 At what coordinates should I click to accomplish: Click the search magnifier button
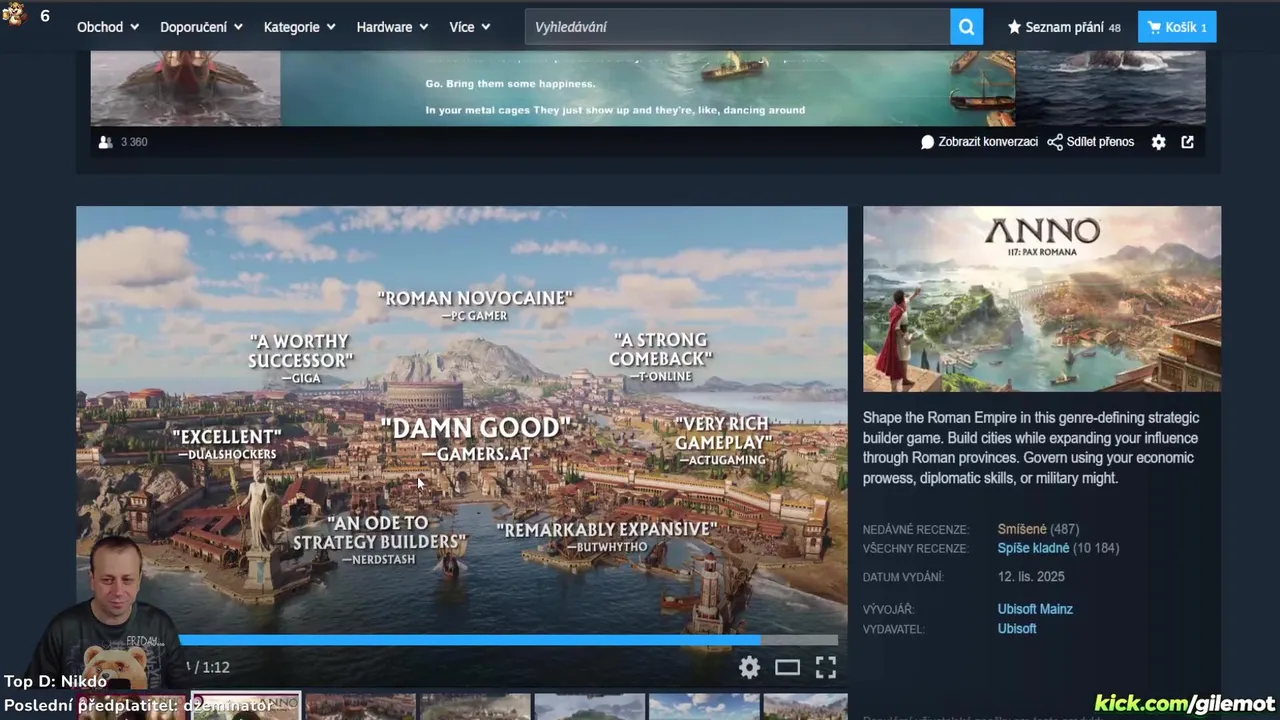coord(966,27)
